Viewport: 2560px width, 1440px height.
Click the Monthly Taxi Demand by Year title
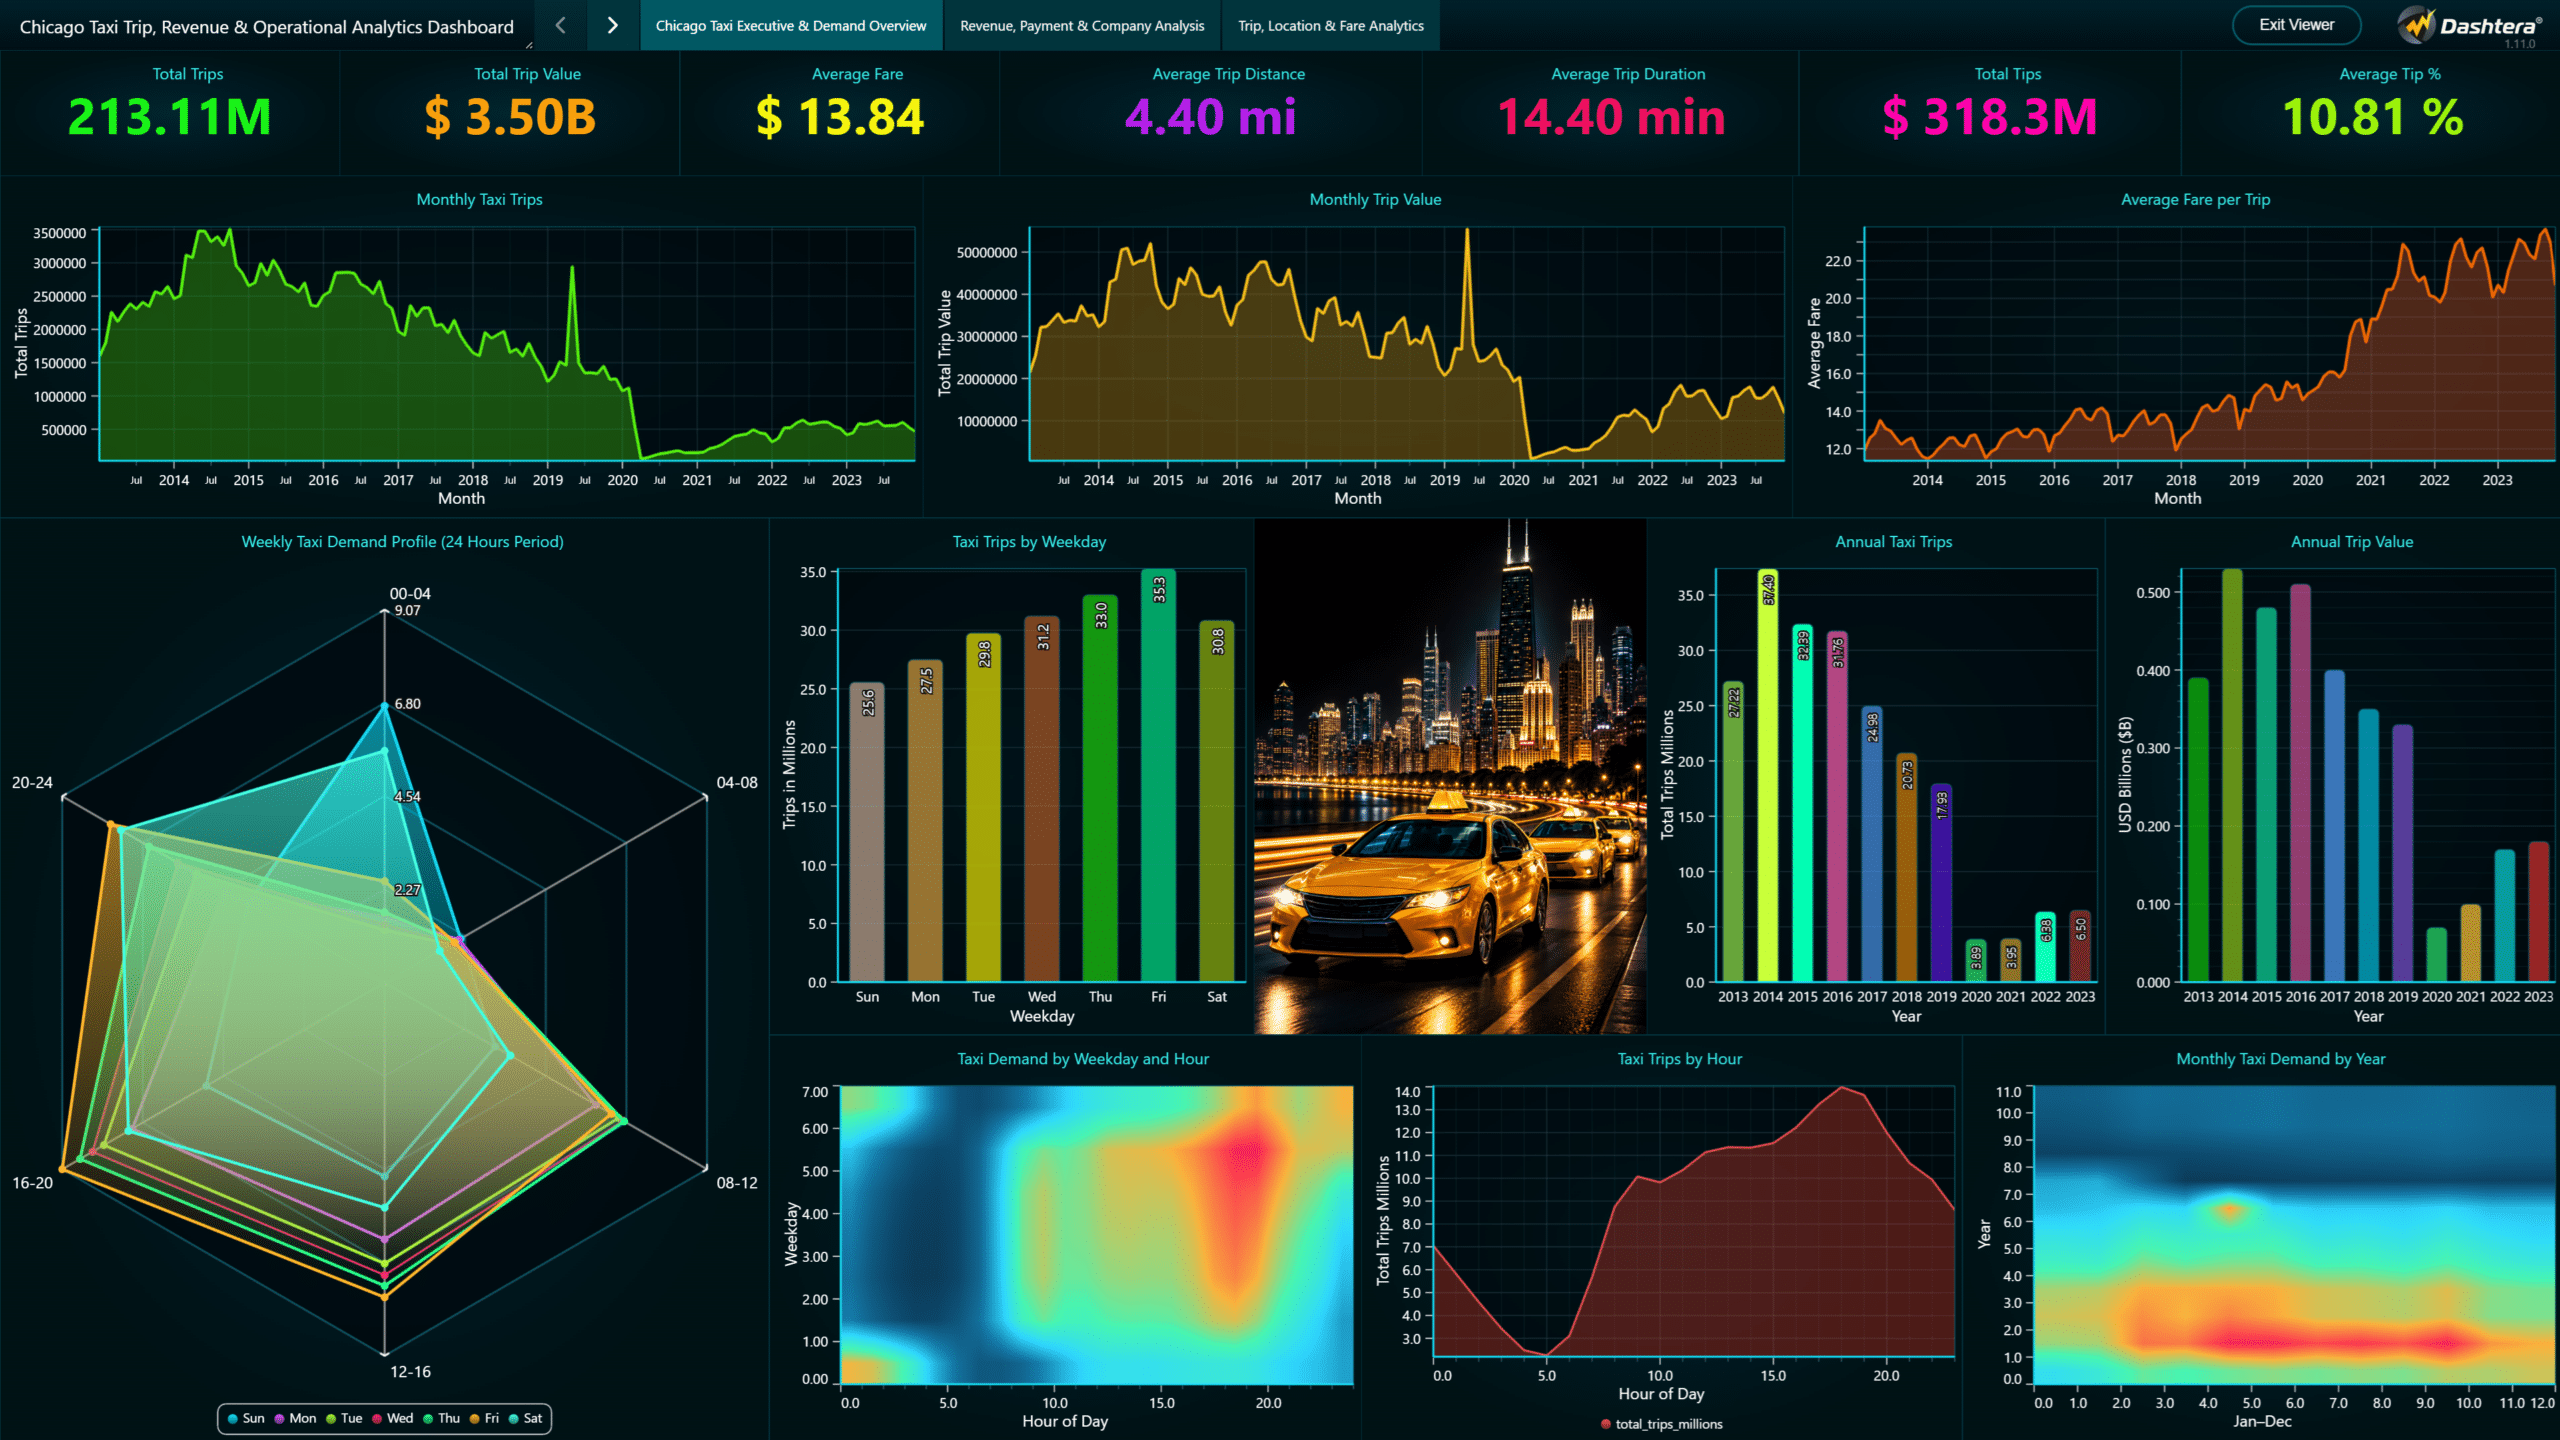[x=2280, y=1059]
